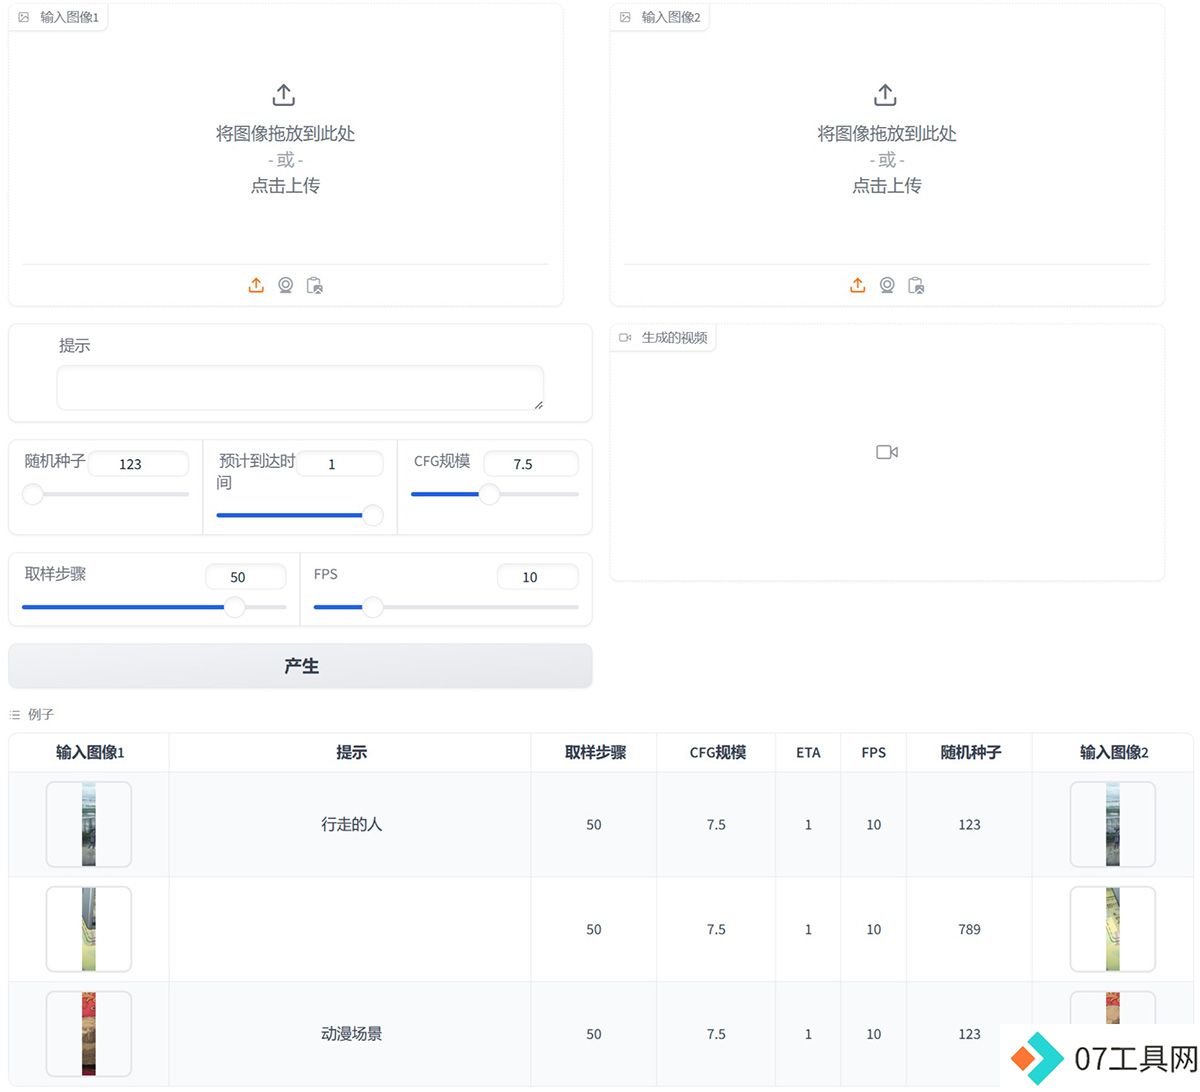The height and width of the screenshot is (1092, 1200).
Task: Click the 随机种子 slider handle
Action: pos(33,494)
